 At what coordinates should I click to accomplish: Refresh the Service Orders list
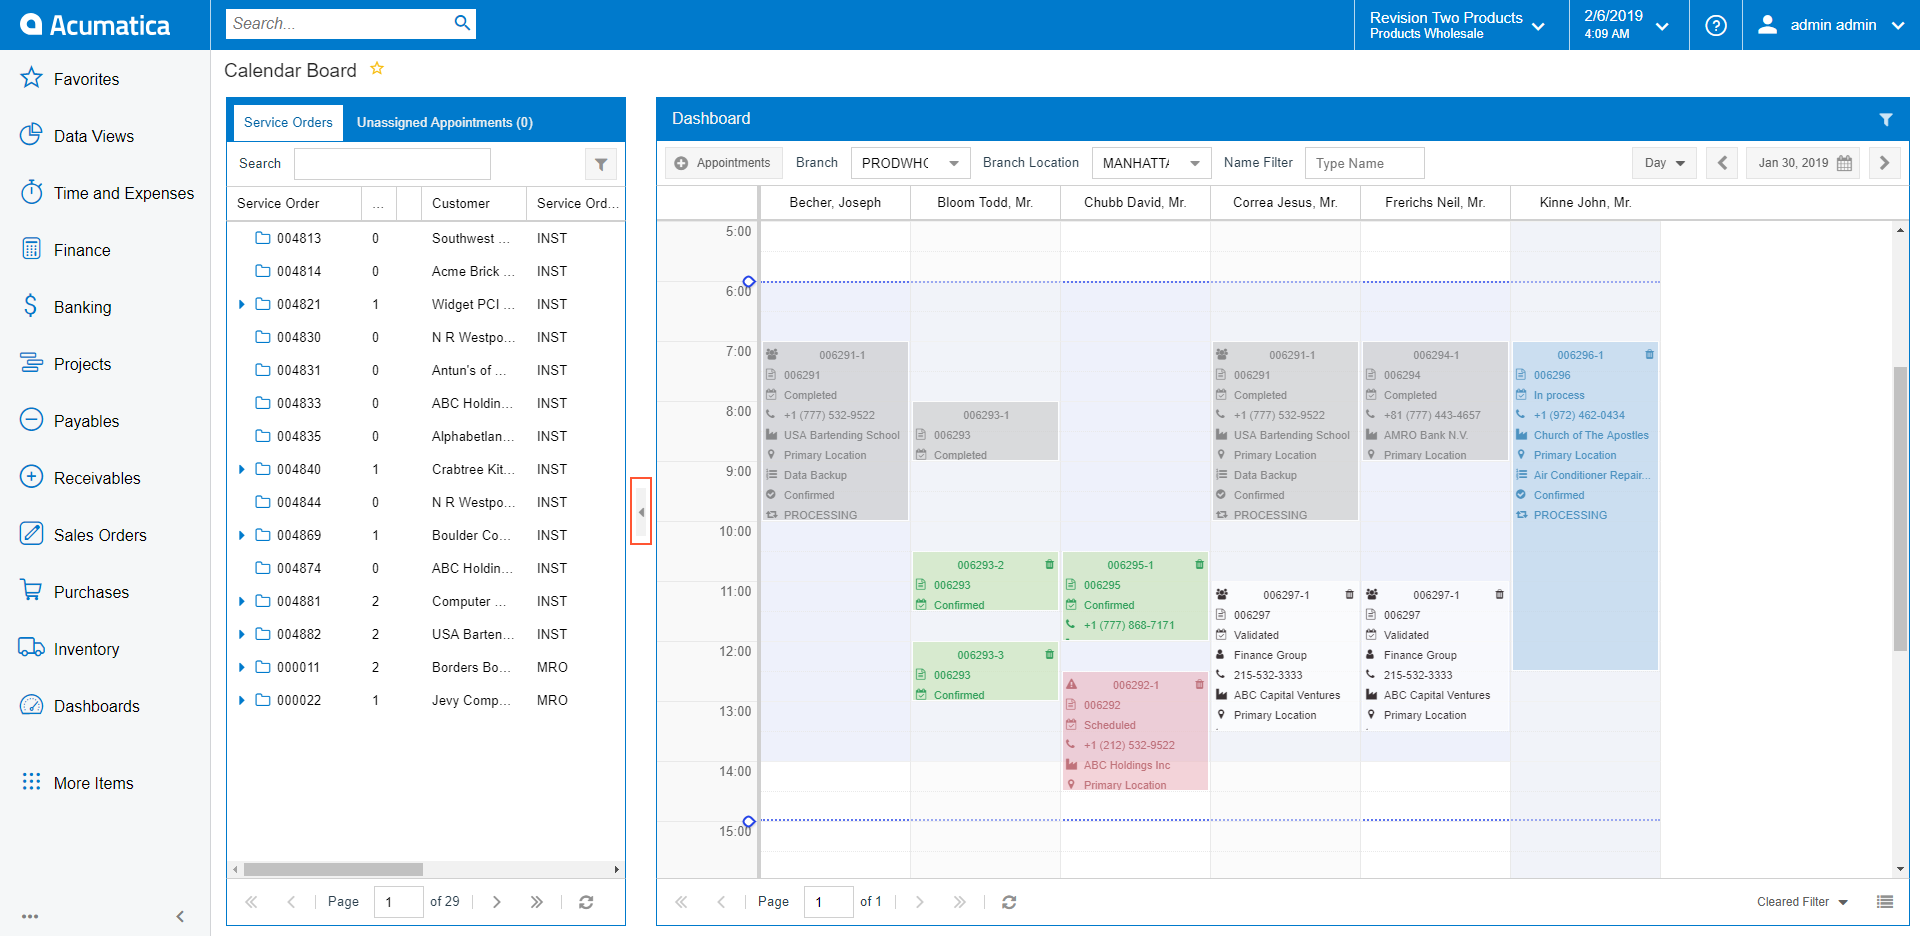tap(586, 902)
